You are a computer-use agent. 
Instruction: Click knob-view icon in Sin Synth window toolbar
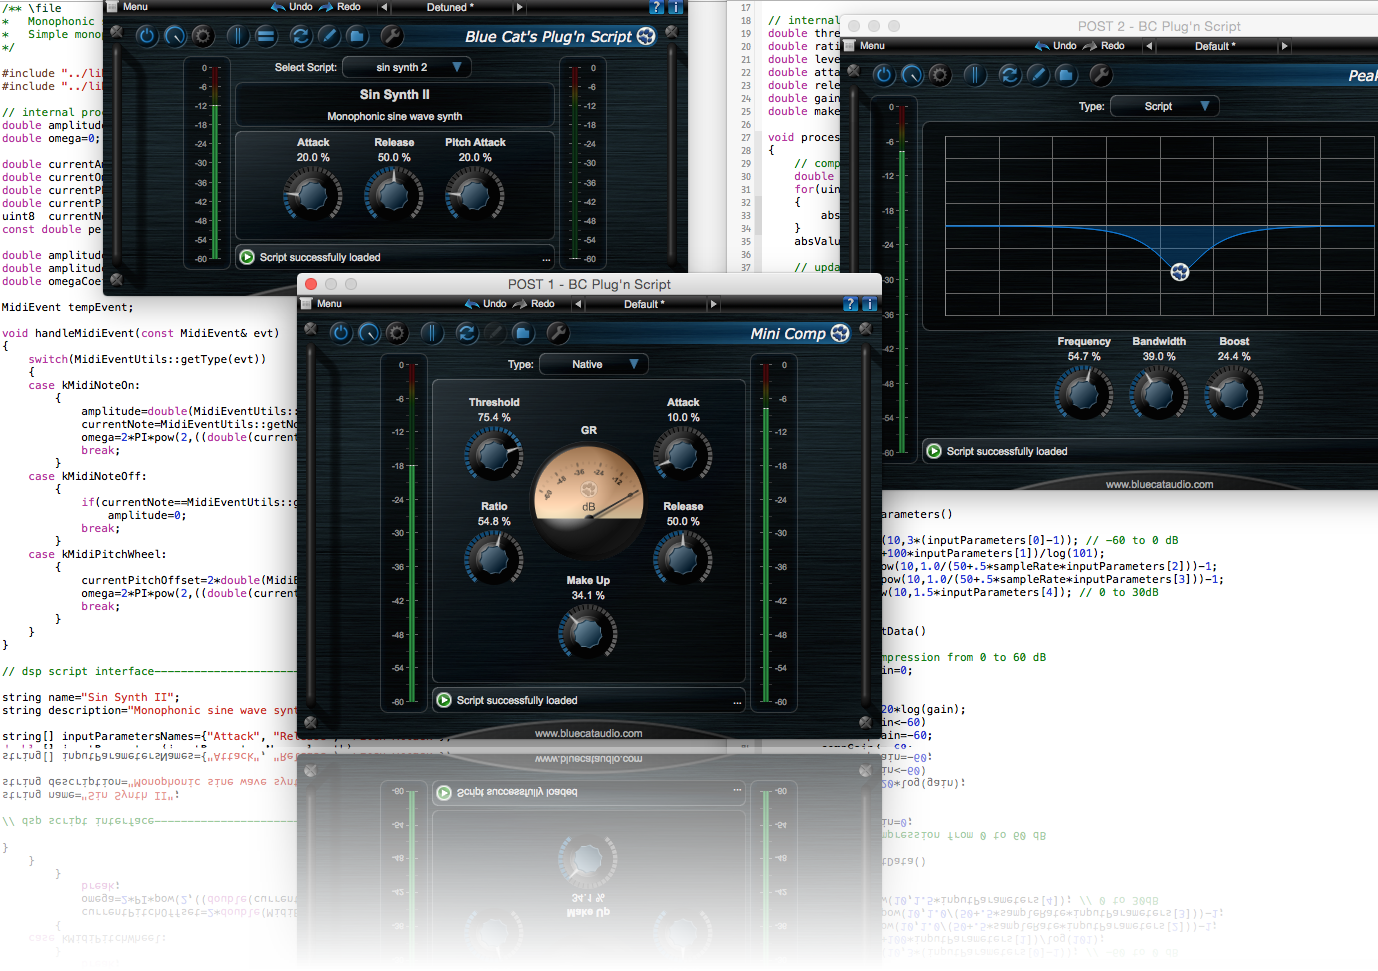pos(175,36)
